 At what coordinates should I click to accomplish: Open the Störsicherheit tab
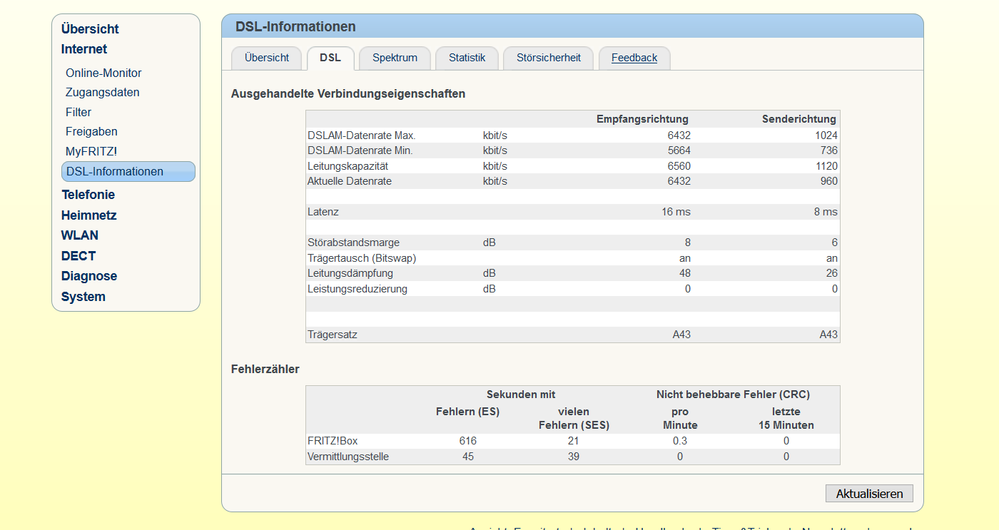tap(549, 58)
